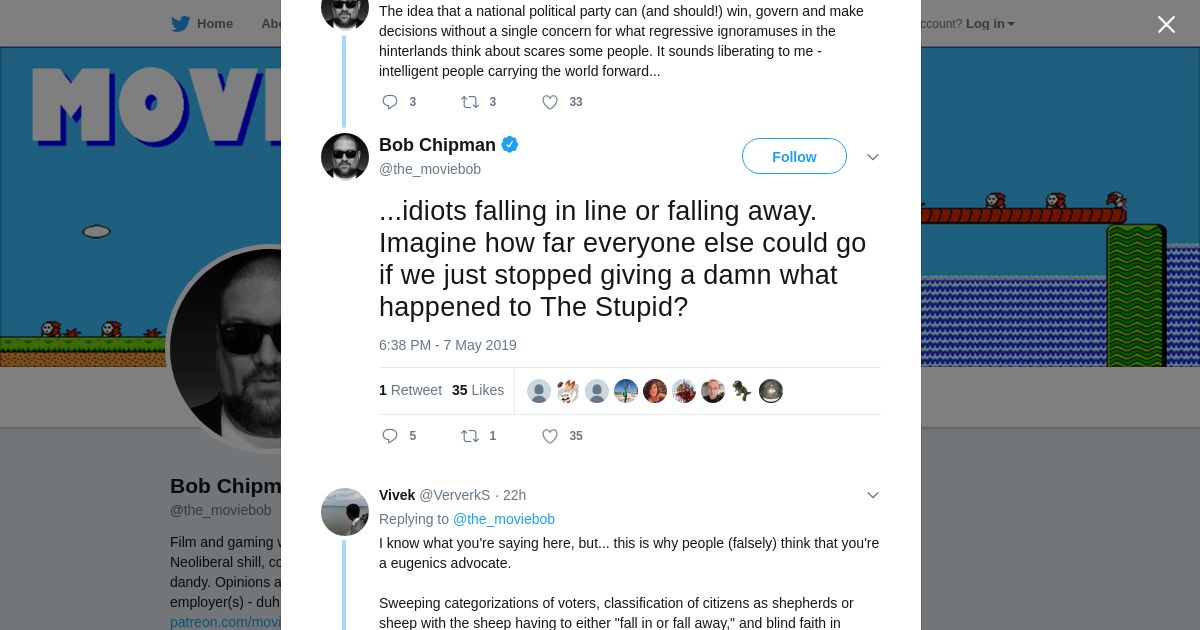Open the @the_moviebob mention link in reply
The image size is (1200, 630).
(504, 519)
